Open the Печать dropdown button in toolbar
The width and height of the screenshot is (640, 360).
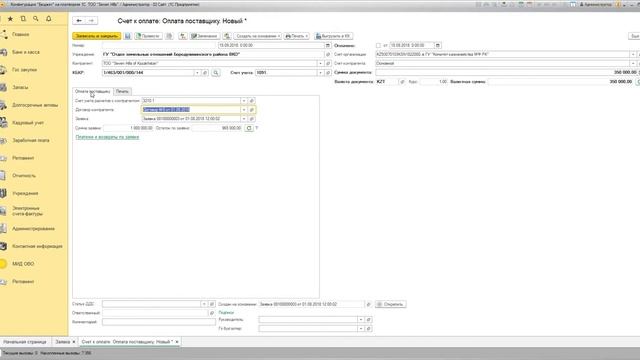tap(297, 36)
